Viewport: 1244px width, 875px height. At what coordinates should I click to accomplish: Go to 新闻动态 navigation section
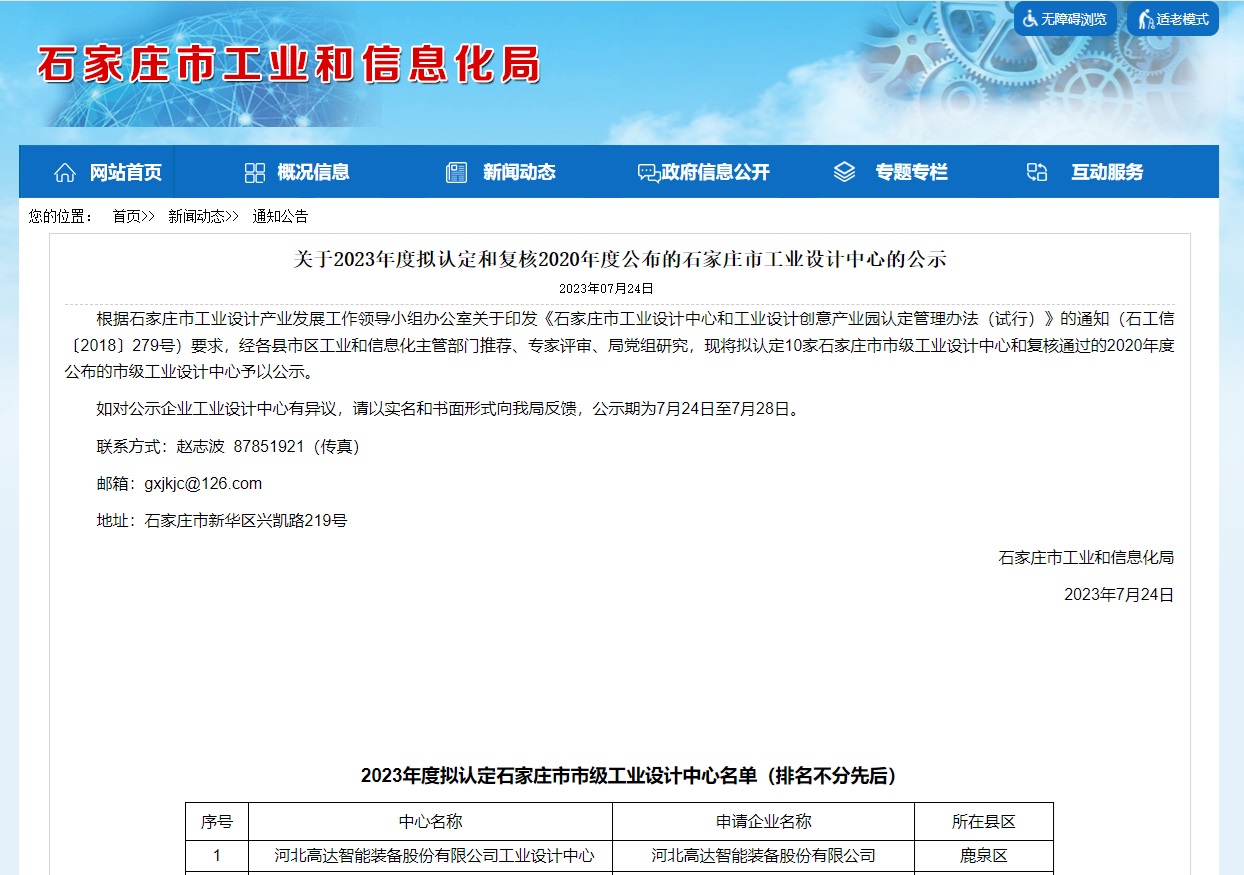(x=519, y=173)
